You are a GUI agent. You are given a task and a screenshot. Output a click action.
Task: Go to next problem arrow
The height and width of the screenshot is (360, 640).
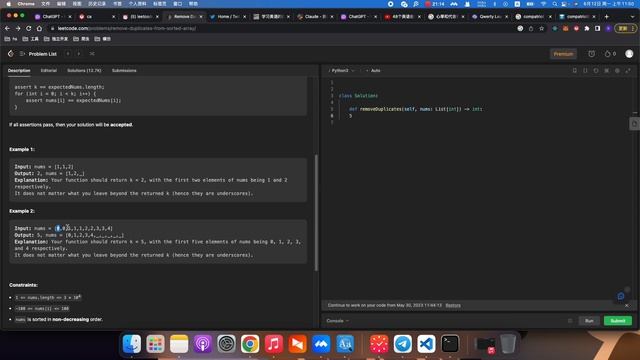coord(79,54)
